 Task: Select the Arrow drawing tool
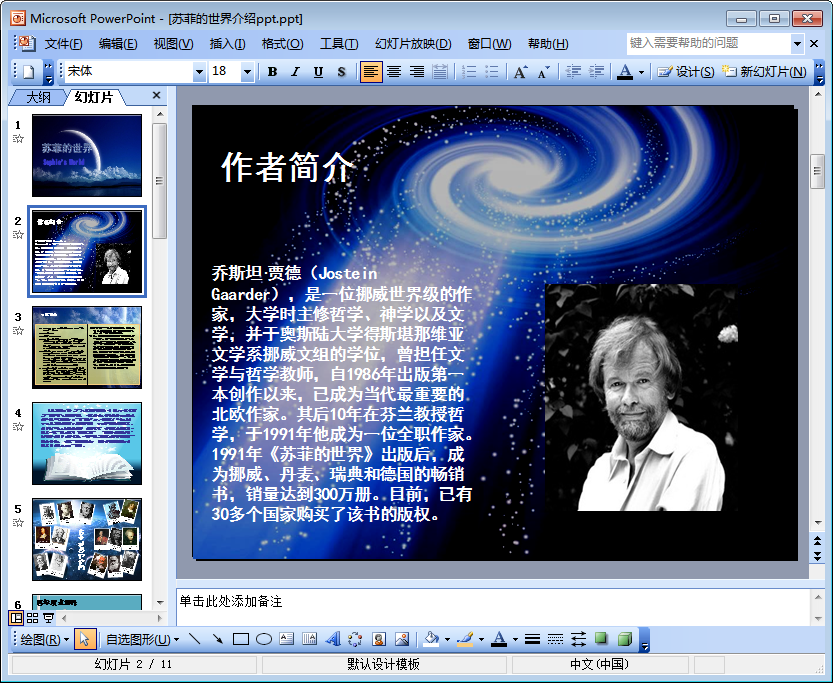218,639
